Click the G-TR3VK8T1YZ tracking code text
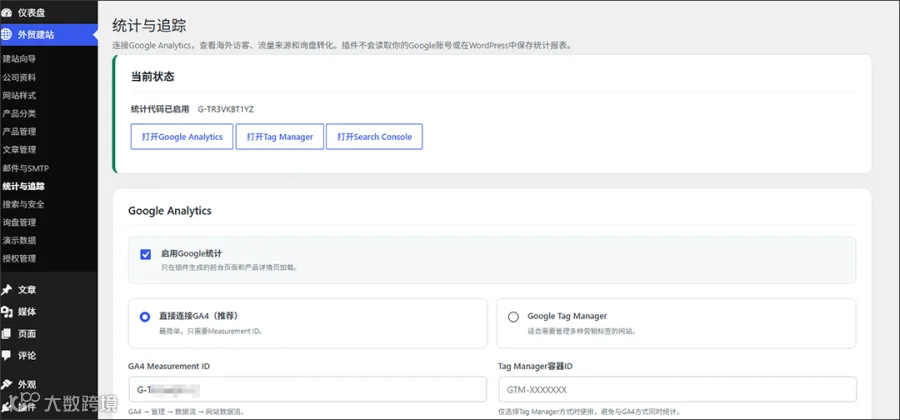This screenshot has width=900, height=420. [226, 109]
